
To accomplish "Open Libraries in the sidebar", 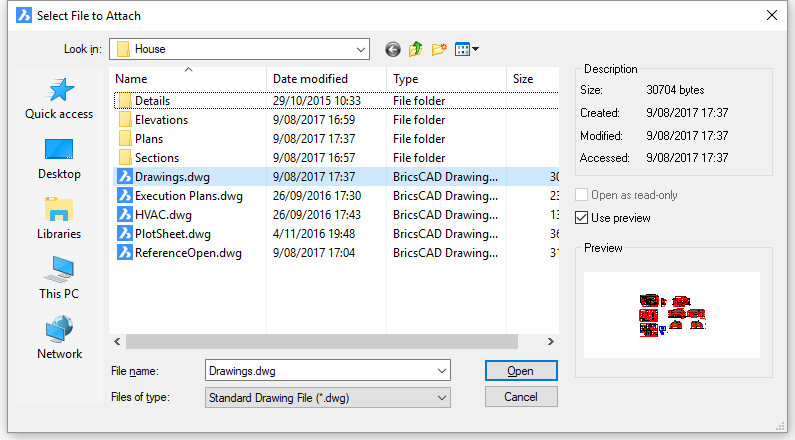I will [x=59, y=218].
